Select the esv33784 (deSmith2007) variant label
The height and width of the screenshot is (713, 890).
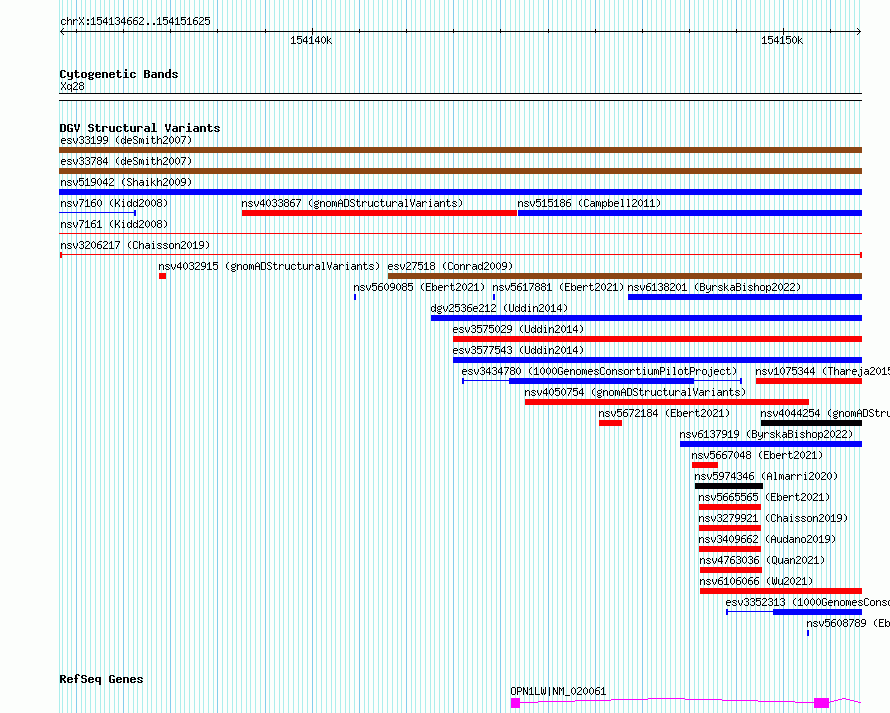[126, 161]
